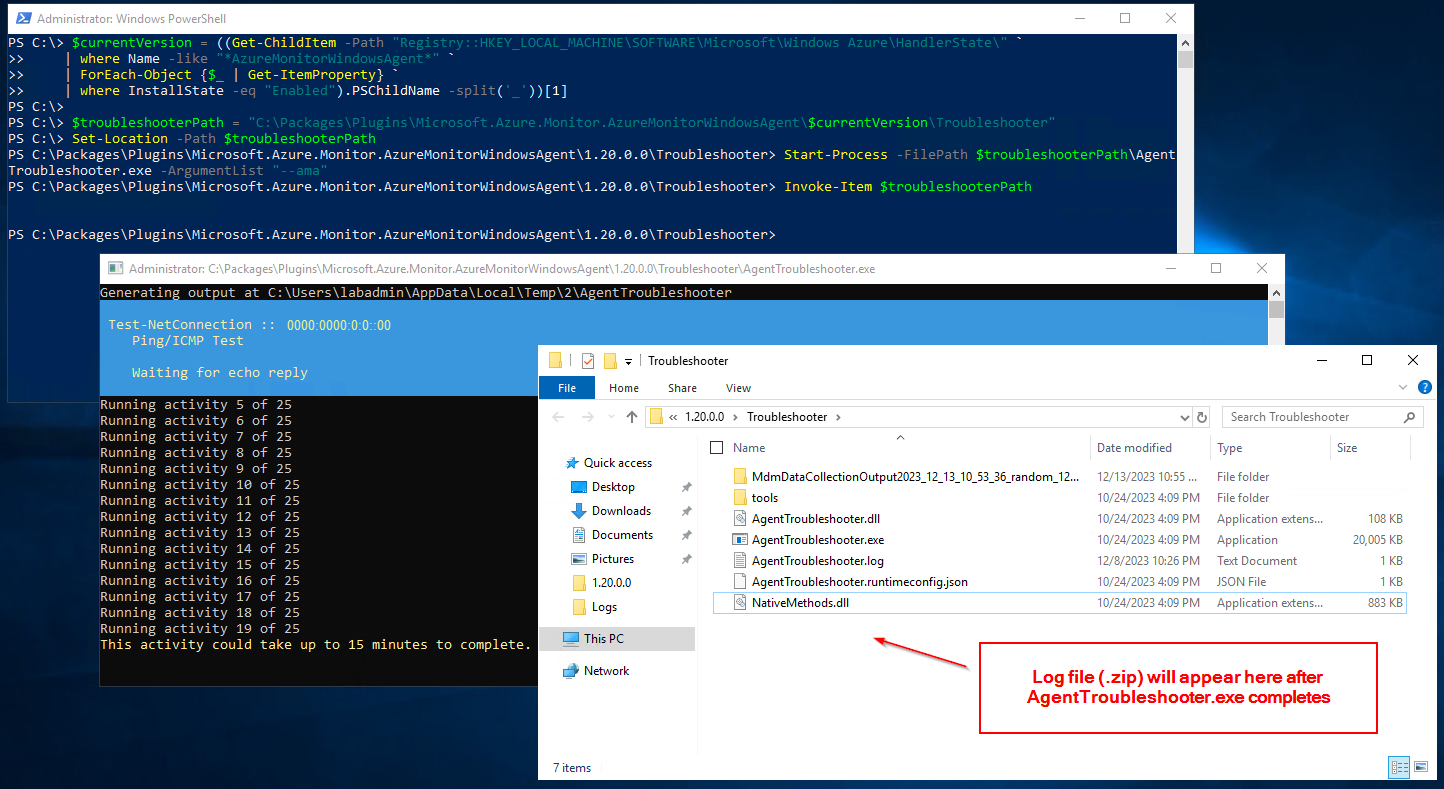Click the 883 KB size cell
Viewport: 1444px width, 789px height.
[1383, 603]
